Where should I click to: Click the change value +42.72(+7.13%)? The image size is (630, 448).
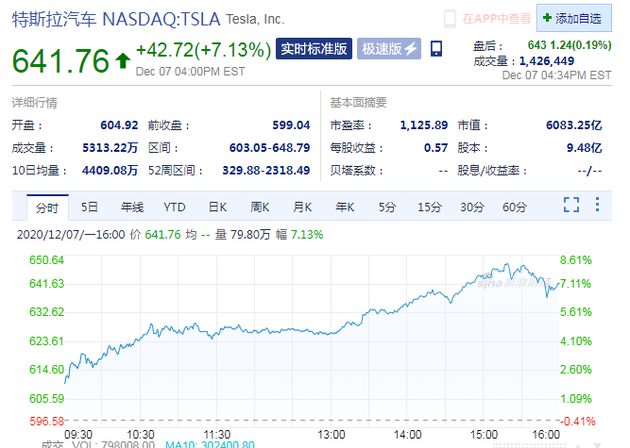point(204,50)
